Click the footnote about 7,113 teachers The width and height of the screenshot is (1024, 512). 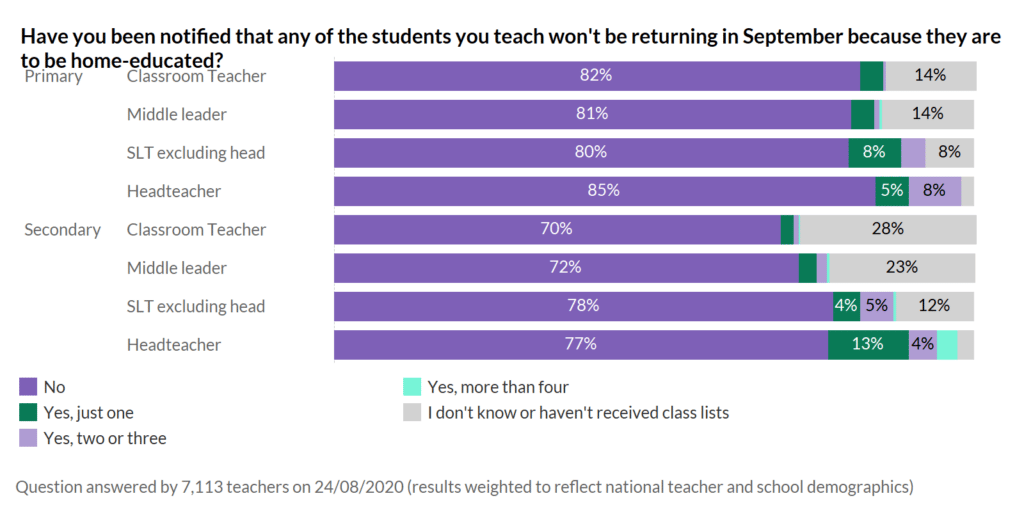(x=465, y=487)
